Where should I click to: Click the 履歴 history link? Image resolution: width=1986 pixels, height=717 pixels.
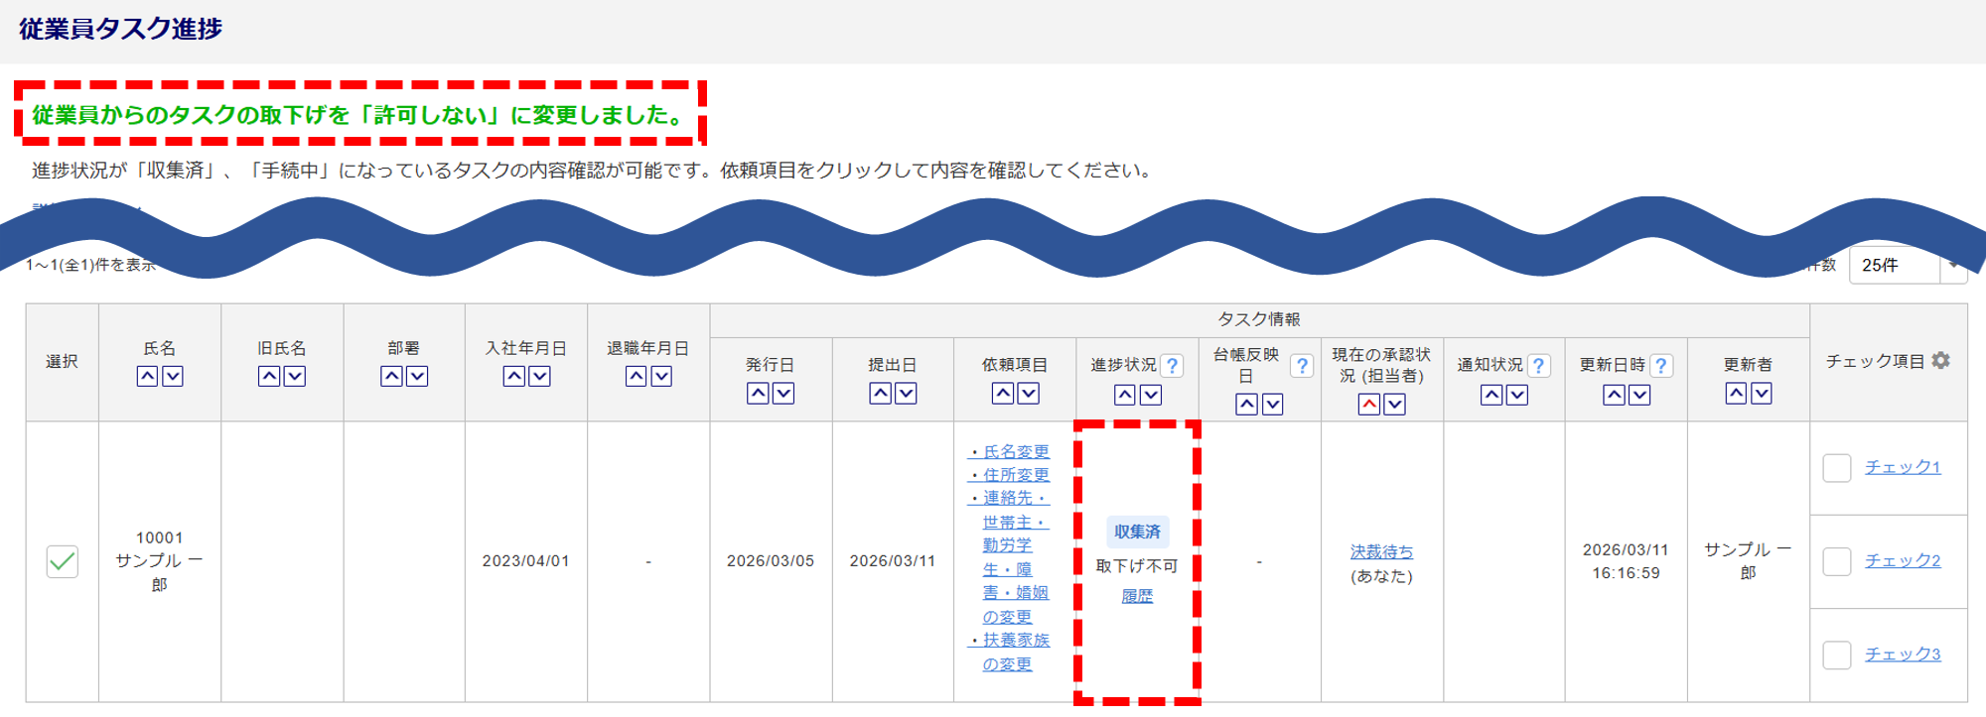[1137, 596]
